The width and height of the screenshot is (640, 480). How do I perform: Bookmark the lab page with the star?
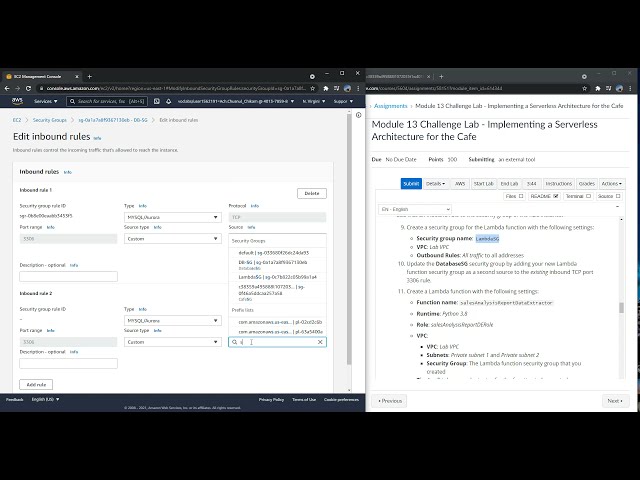(584, 88)
